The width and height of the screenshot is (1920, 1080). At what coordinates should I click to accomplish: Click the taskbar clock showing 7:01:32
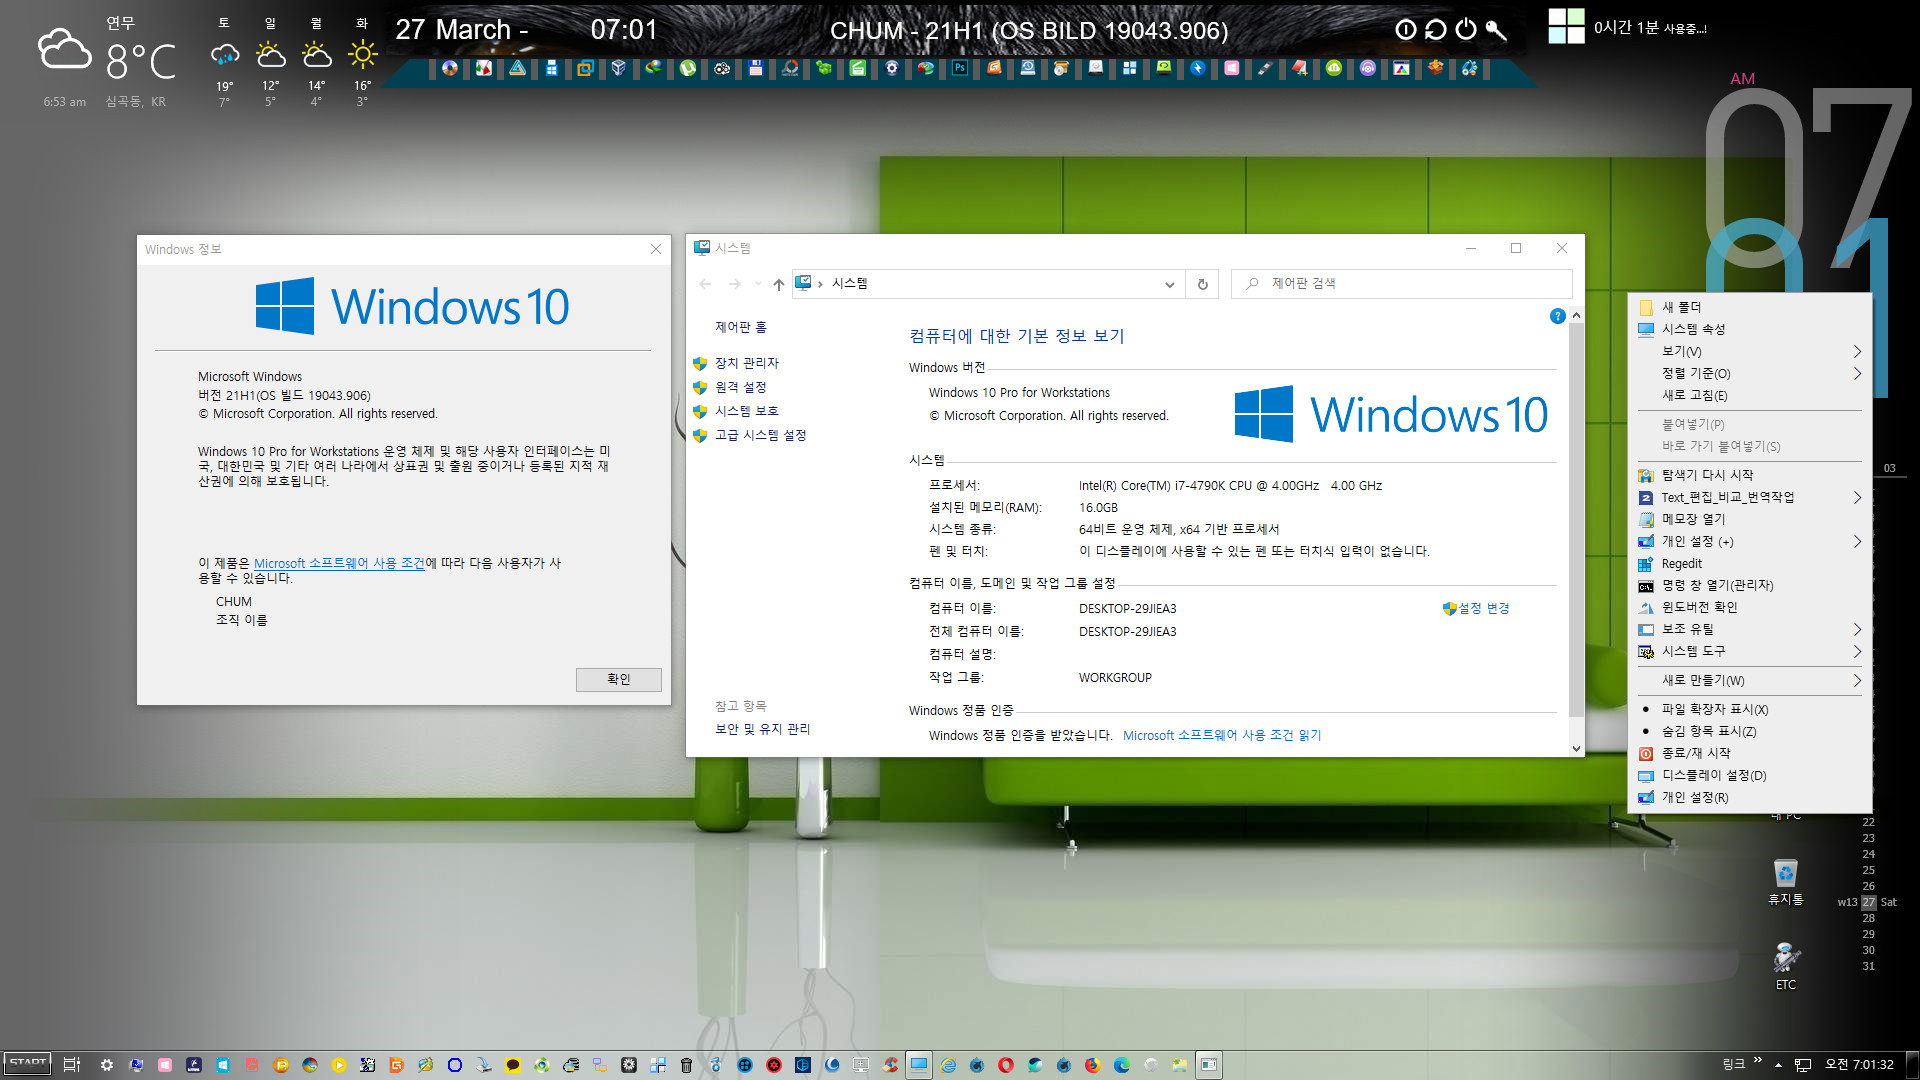click(x=1859, y=1064)
